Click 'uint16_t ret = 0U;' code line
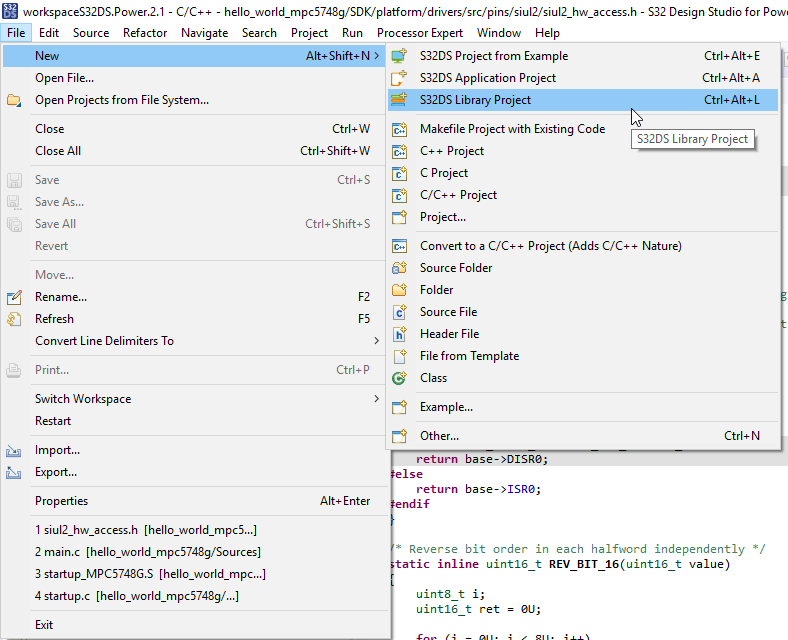 click(478, 609)
